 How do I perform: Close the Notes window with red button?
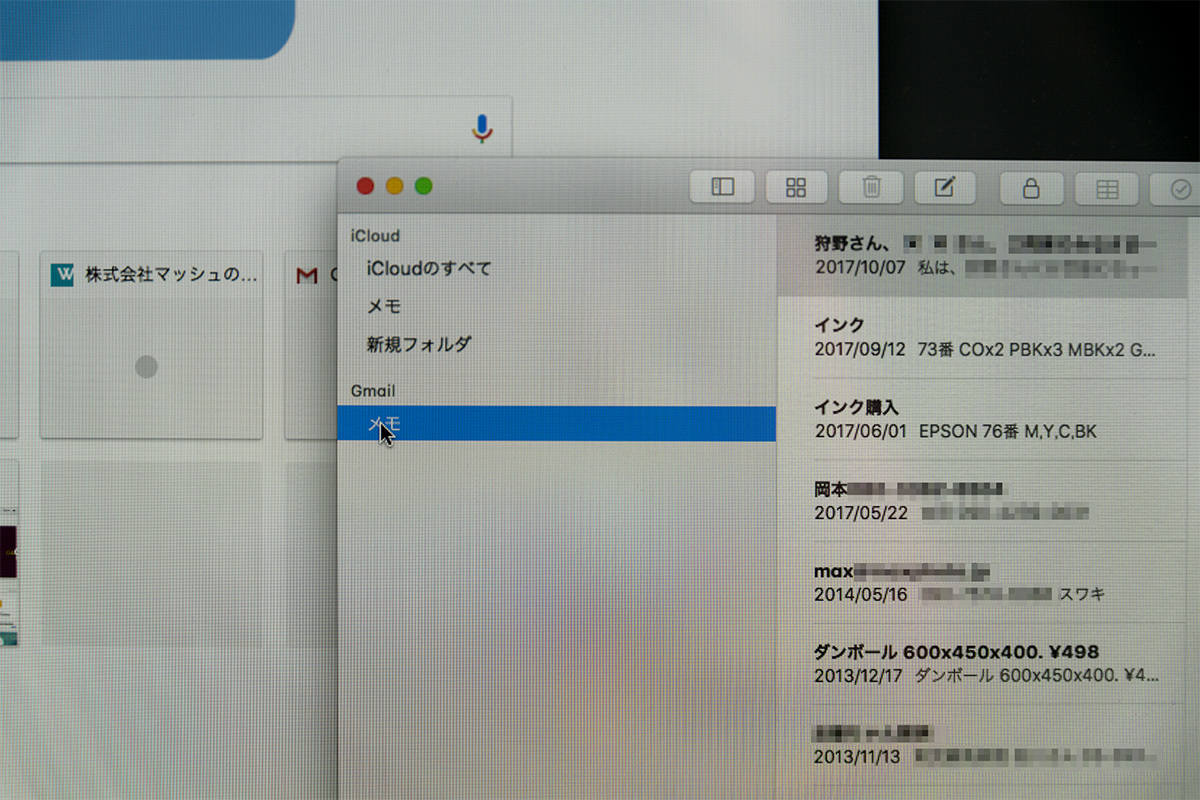pyautogui.click(x=365, y=186)
